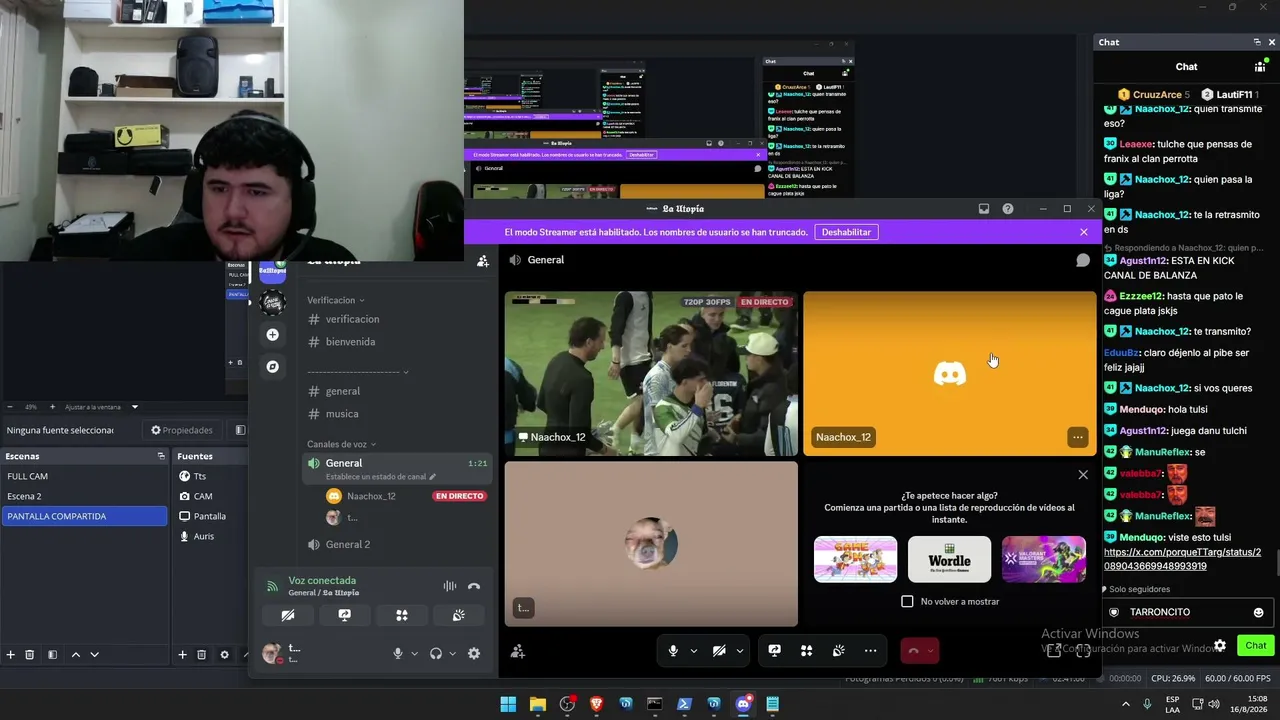Share your screen from the call bar

coord(774,651)
